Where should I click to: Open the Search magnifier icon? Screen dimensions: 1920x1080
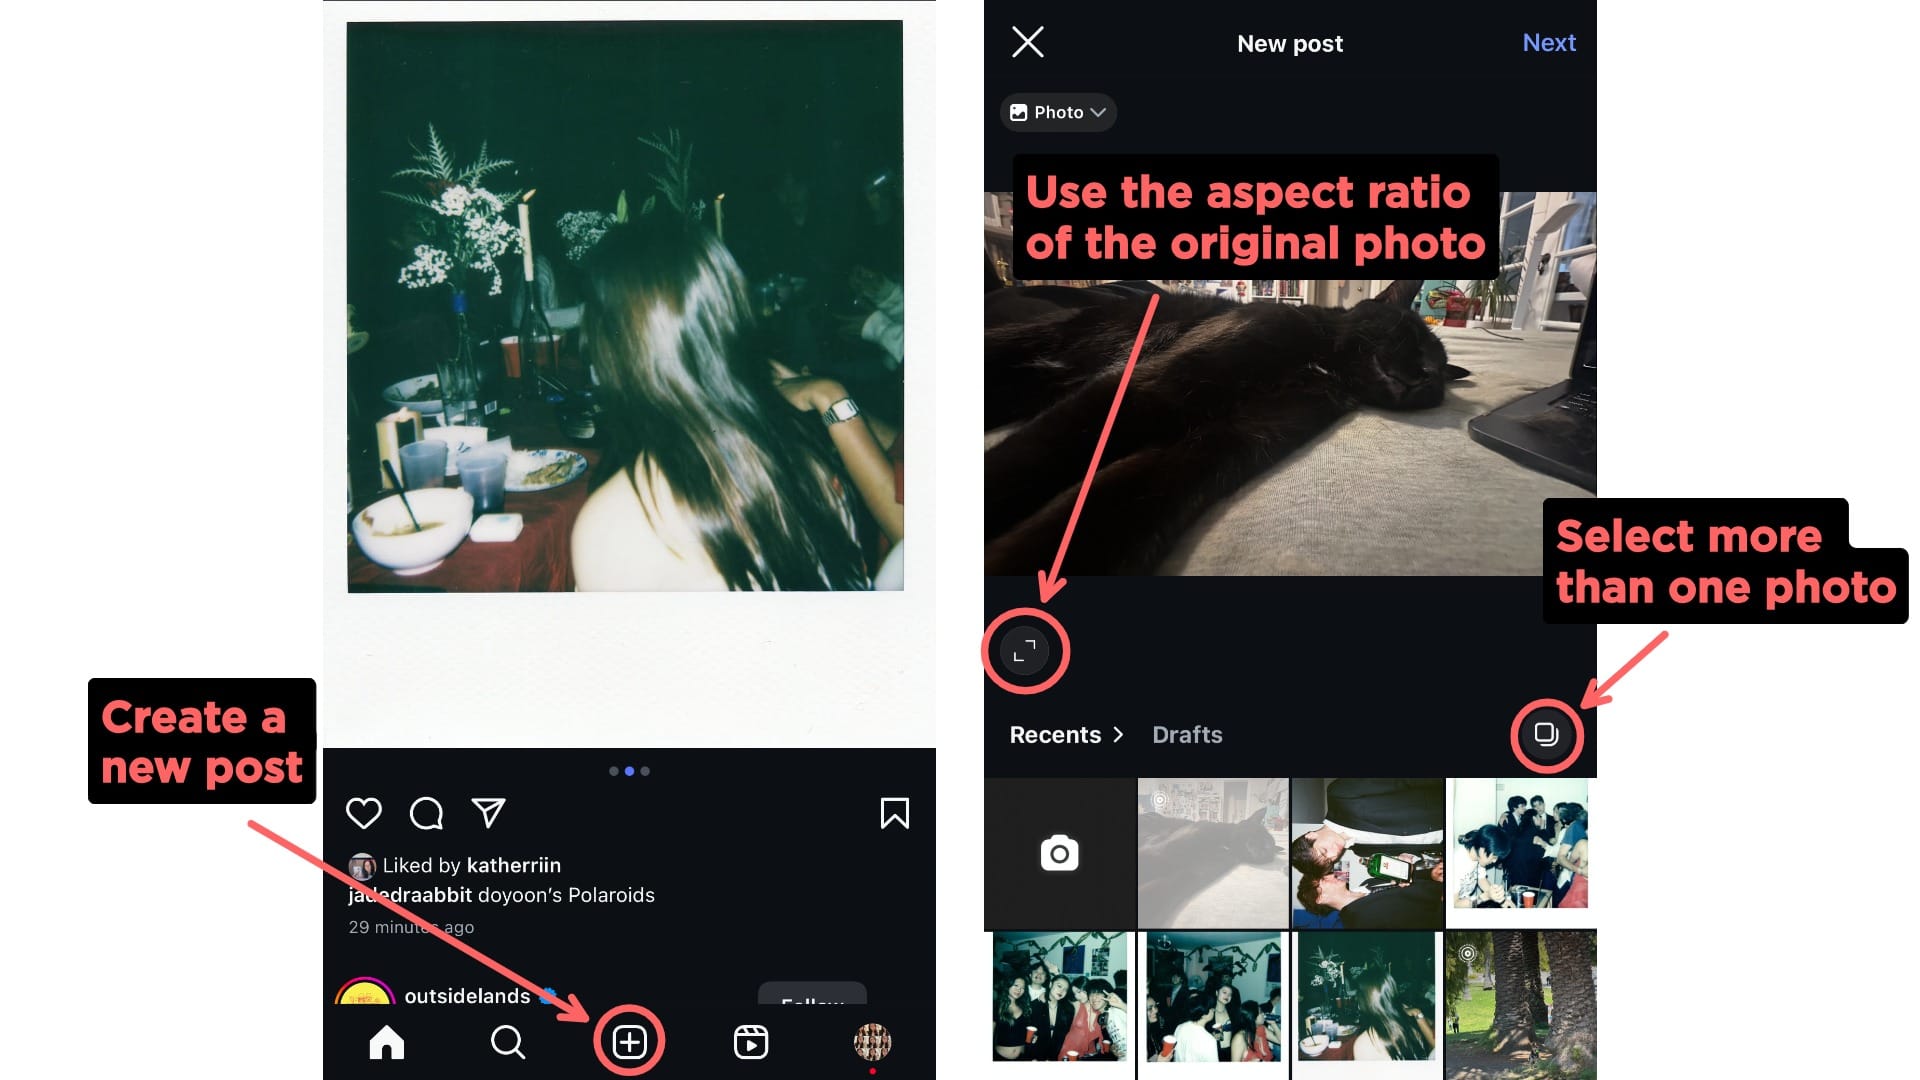pyautogui.click(x=508, y=1042)
